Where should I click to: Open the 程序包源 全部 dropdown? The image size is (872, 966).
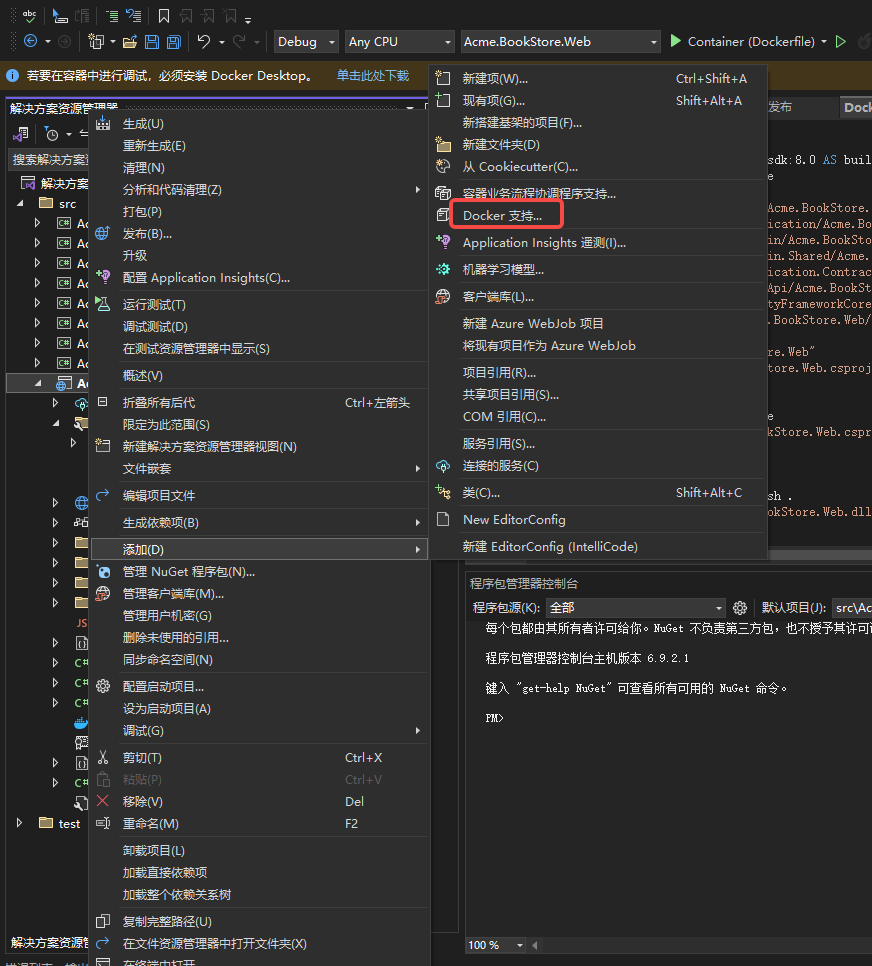(635, 608)
